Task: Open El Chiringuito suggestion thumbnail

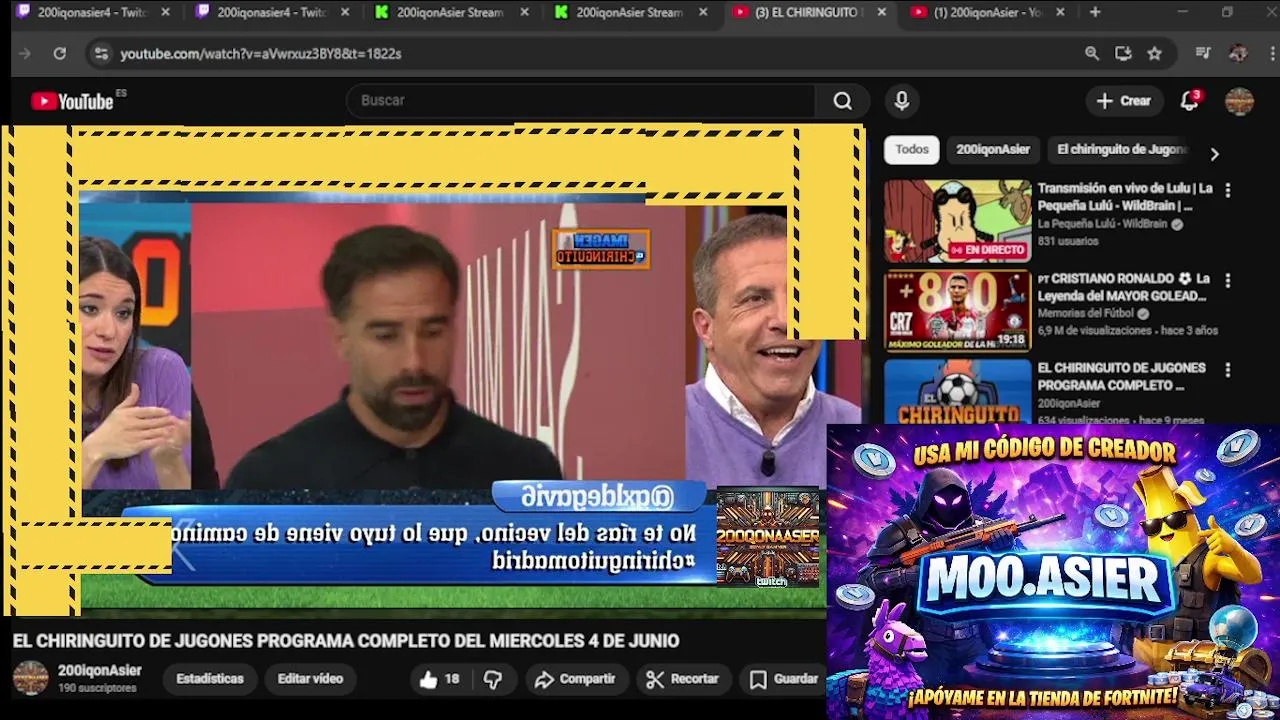Action: coord(957,391)
